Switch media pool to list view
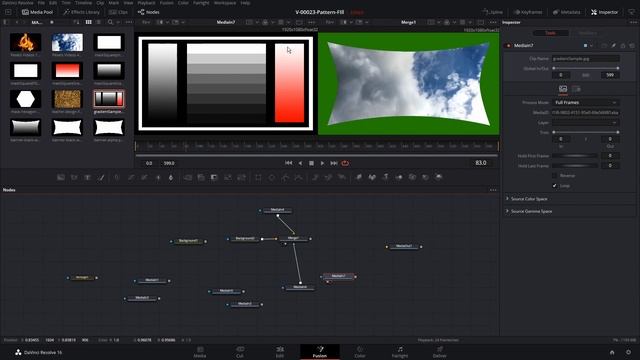This screenshot has height=360, width=640. click(98, 22)
